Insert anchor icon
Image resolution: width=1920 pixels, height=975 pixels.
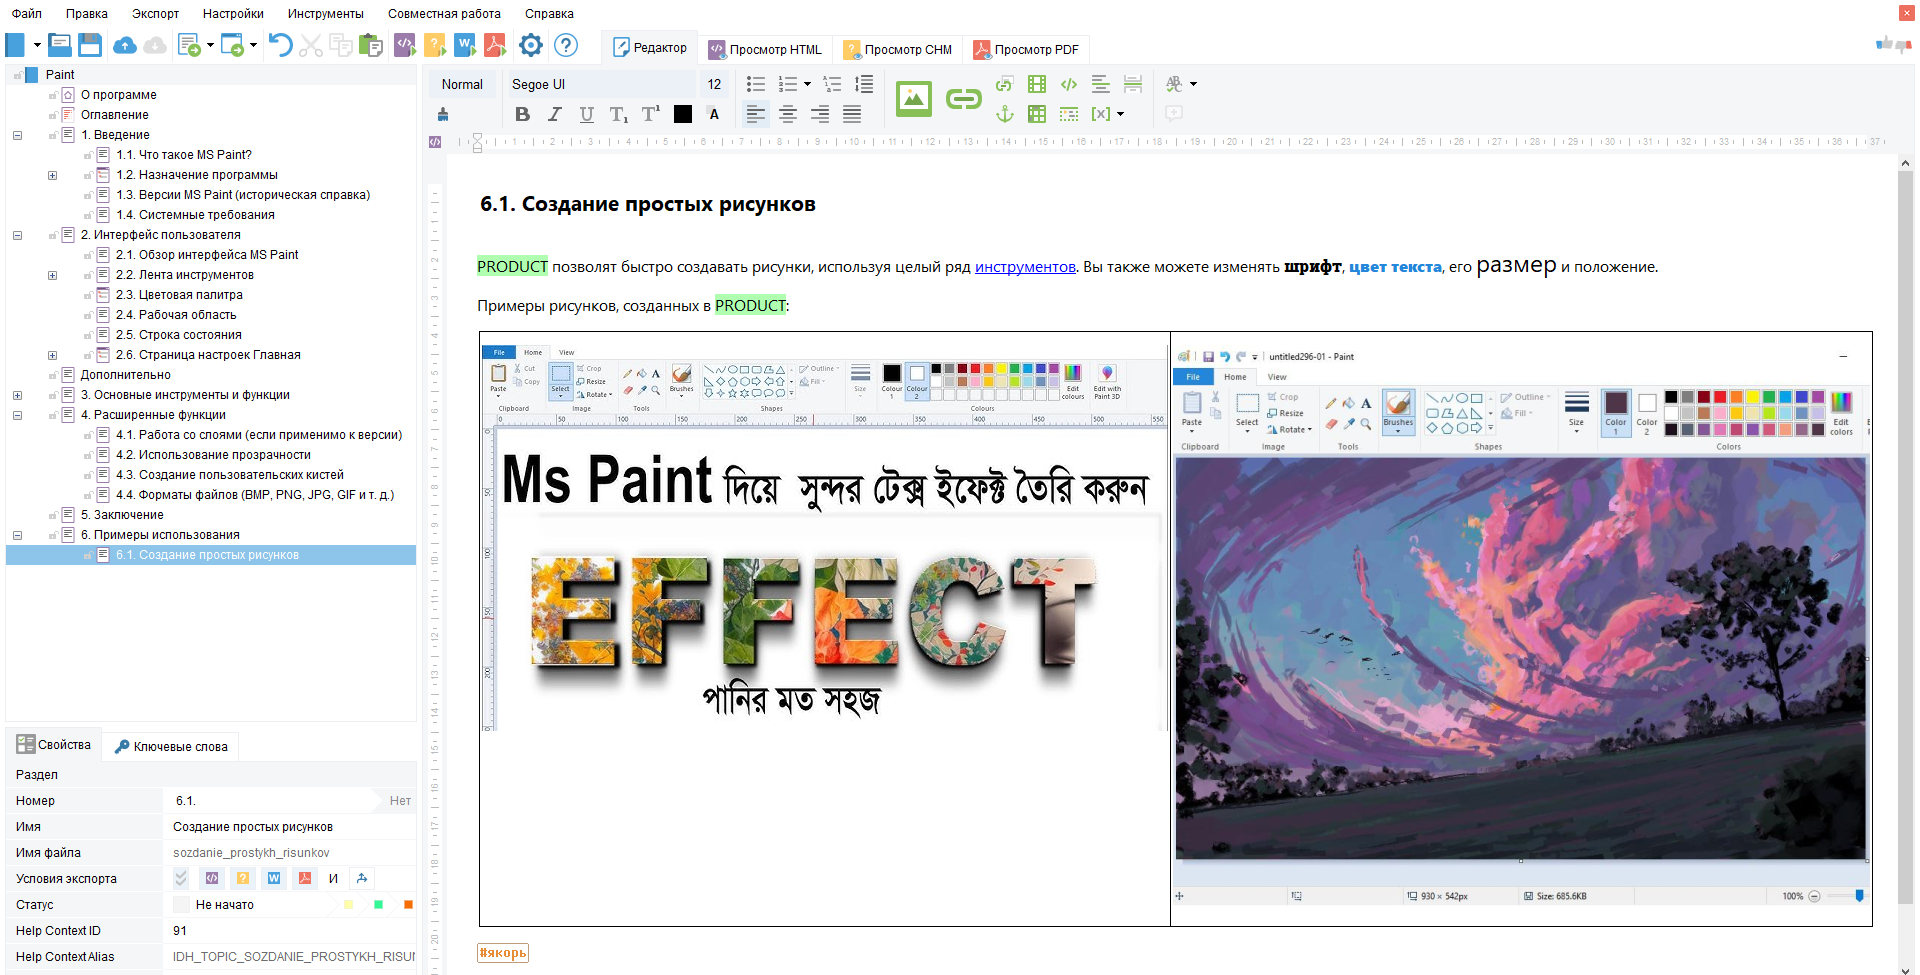(x=1005, y=114)
